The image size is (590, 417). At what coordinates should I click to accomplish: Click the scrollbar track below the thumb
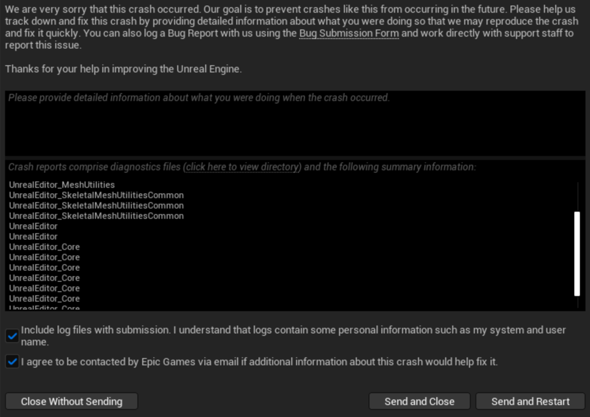pos(577,302)
